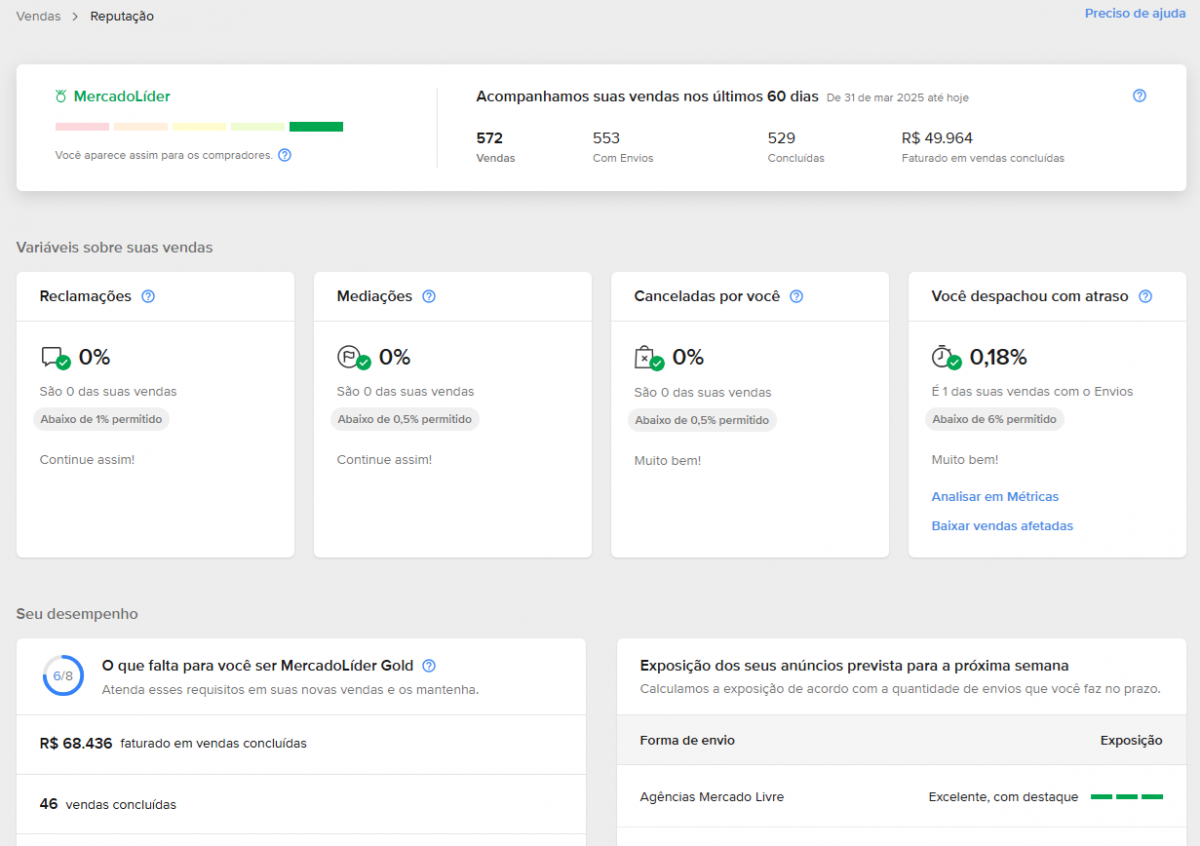The image size is (1200, 846).
Task: Click the 'Forma de envio' column header
Action: point(687,741)
